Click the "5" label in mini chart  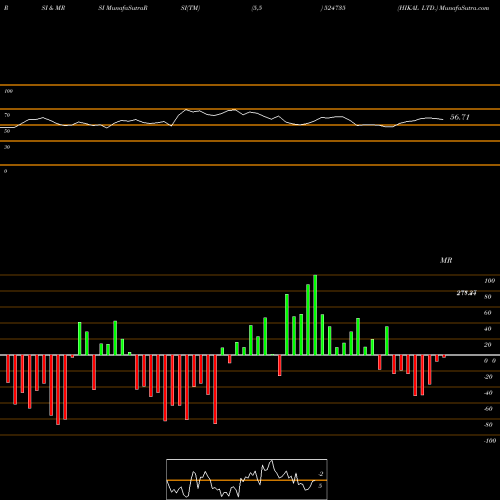pyautogui.click(x=320, y=486)
